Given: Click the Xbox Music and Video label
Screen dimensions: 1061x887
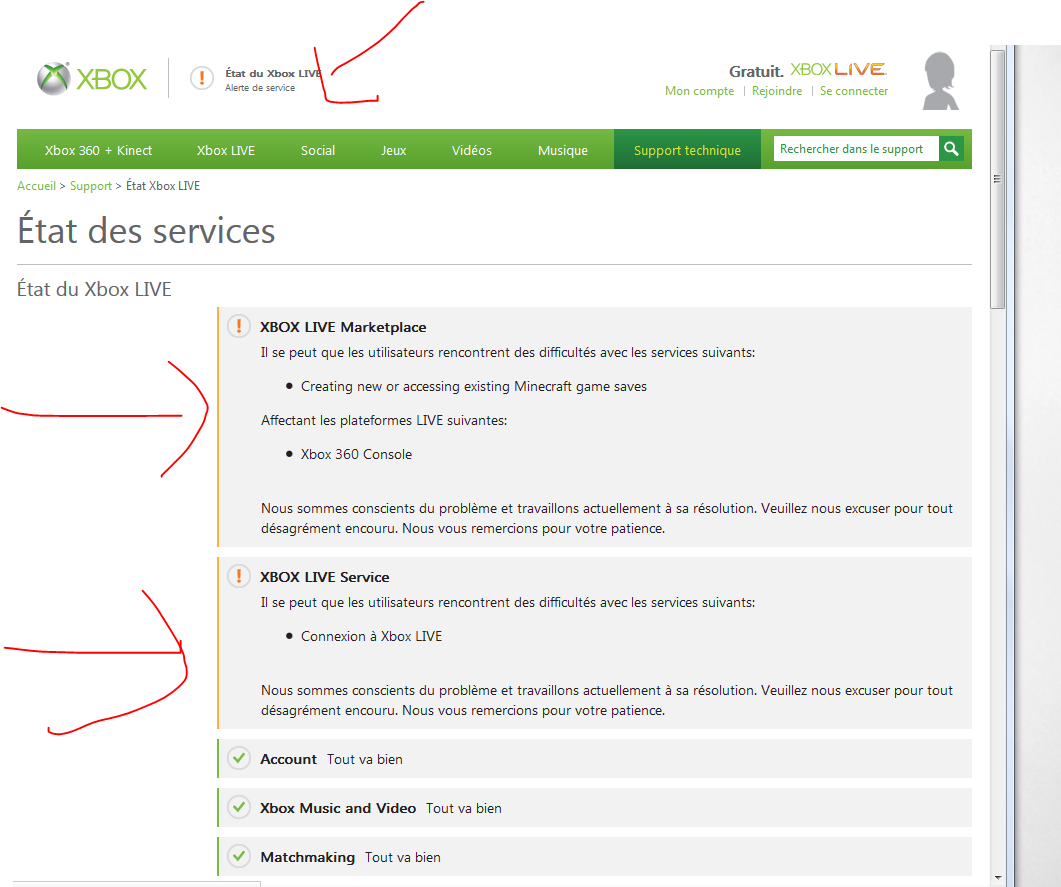Looking at the screenshot, I should click(338, 808).
